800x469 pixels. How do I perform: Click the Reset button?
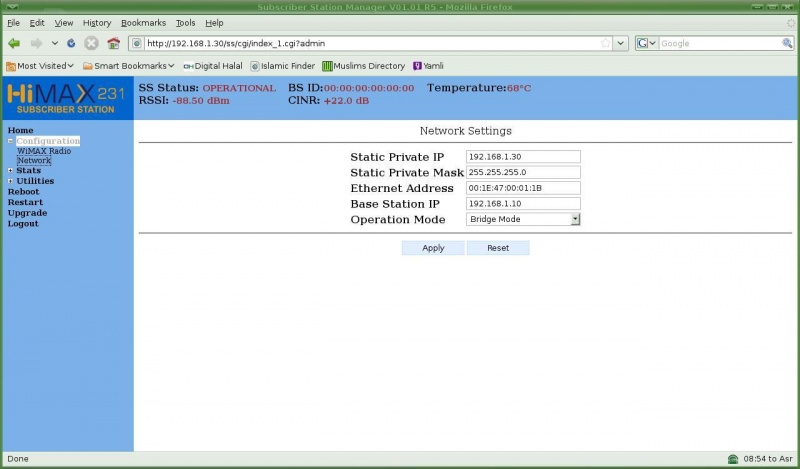pos(498,248)
